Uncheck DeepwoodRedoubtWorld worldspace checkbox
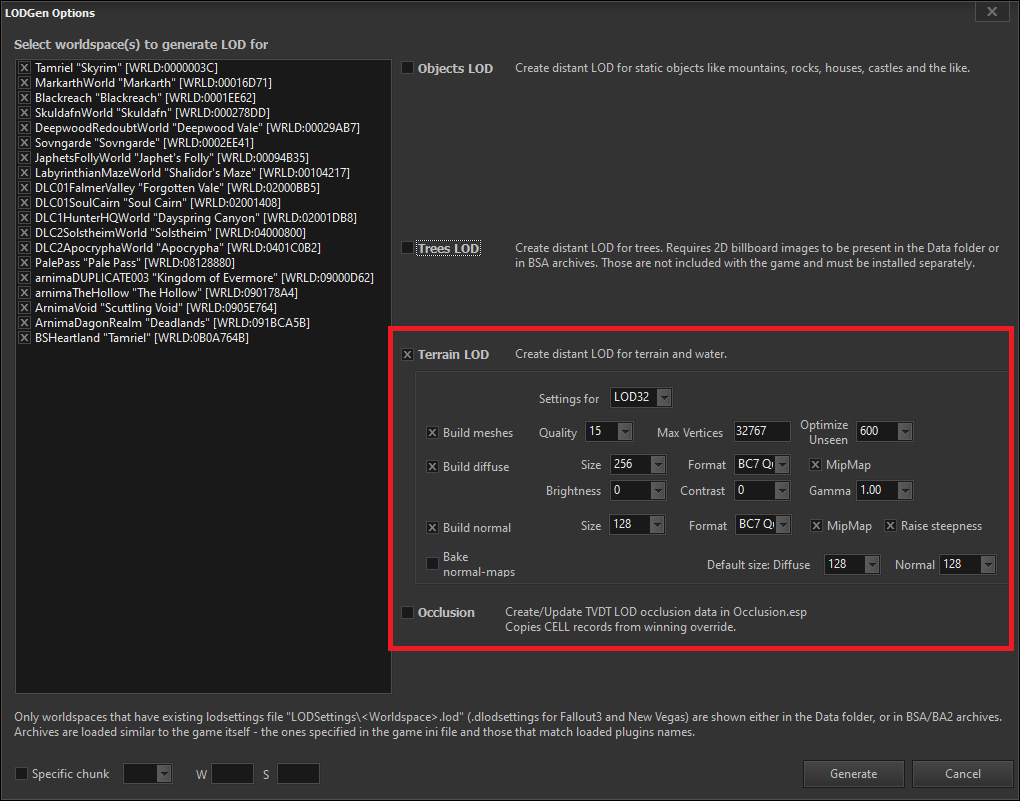 click(x=24, y=128)
